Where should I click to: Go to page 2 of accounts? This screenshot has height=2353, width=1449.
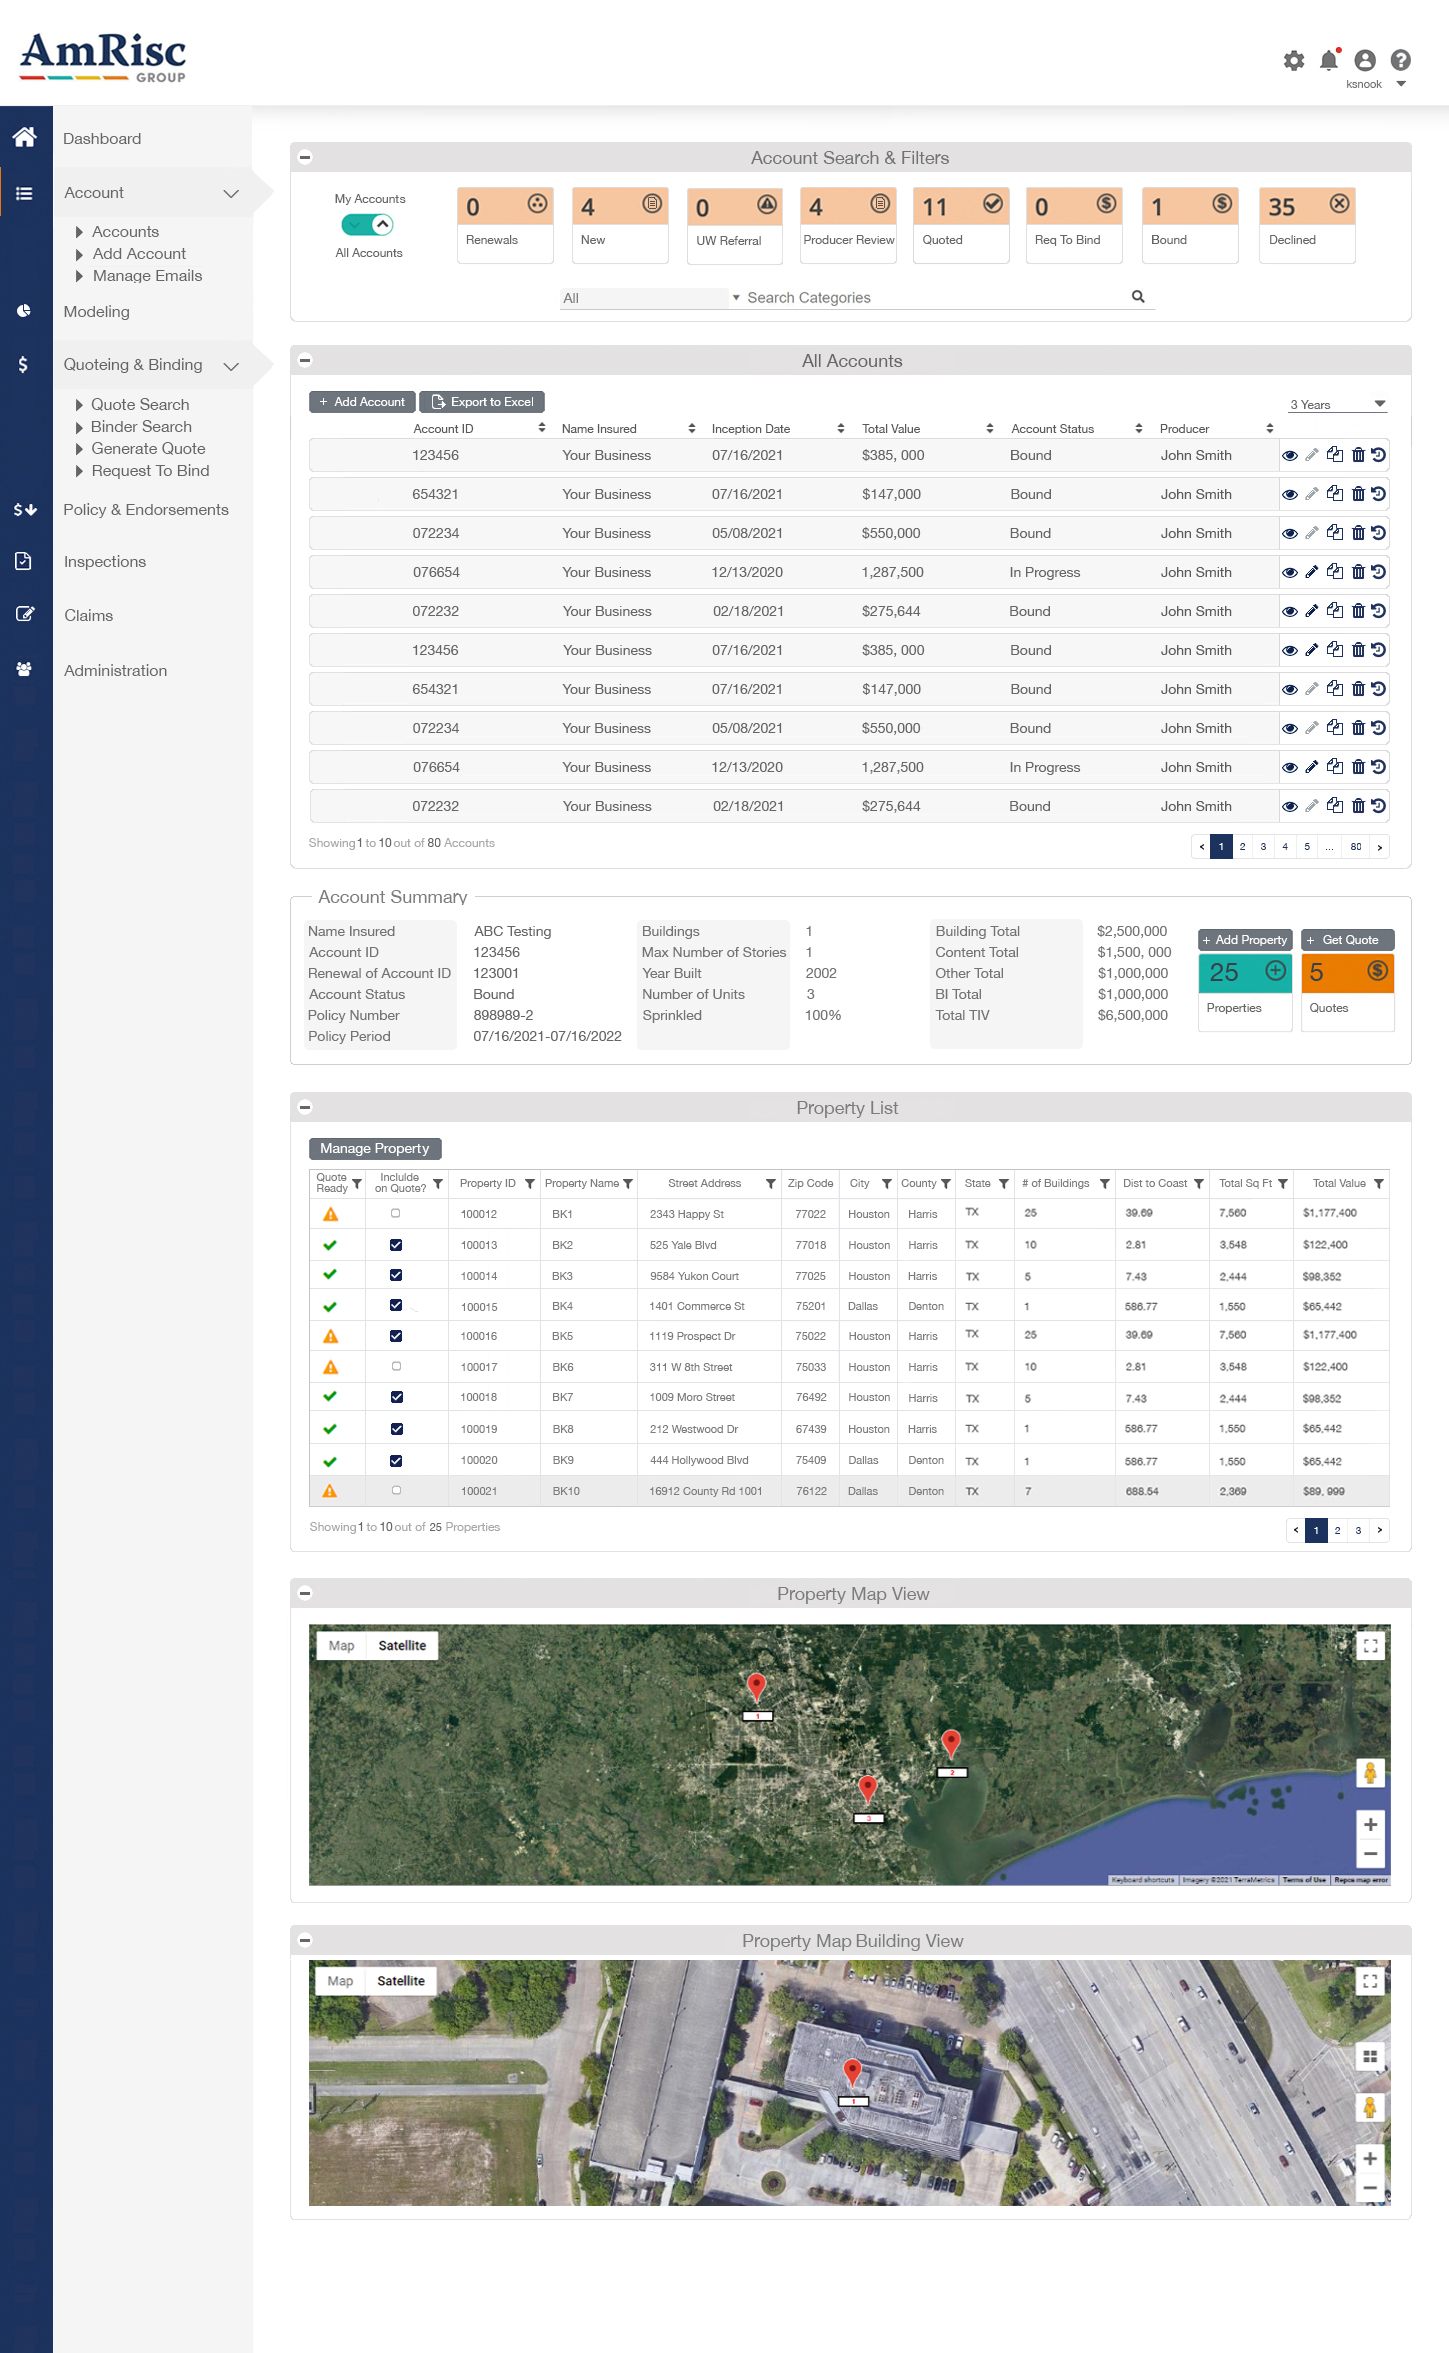[x=1242, y=847]
